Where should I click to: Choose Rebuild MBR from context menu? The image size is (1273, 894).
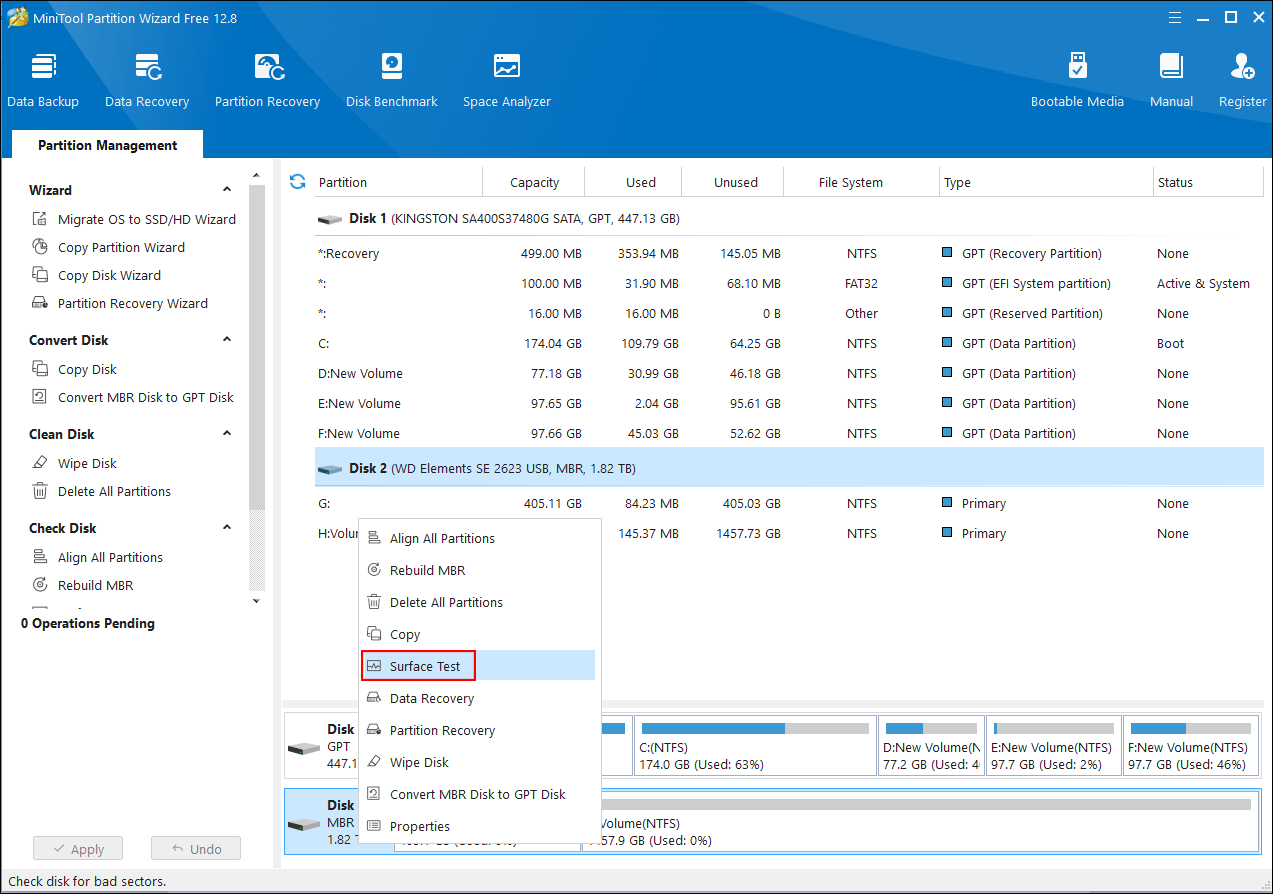[x=478, y=570]
